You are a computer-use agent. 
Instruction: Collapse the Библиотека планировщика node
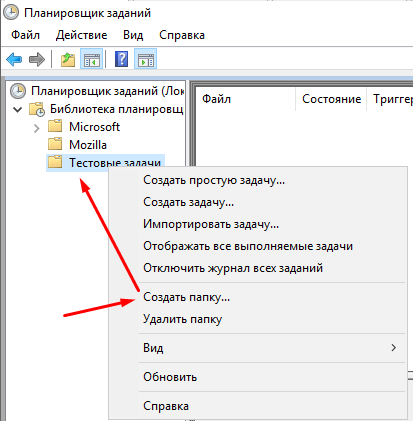[x=17, y=109]
